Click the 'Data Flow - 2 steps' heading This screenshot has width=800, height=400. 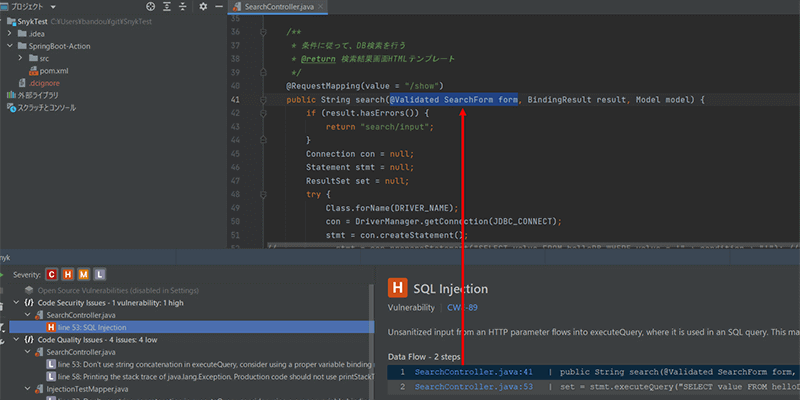[x=424, y=356]
